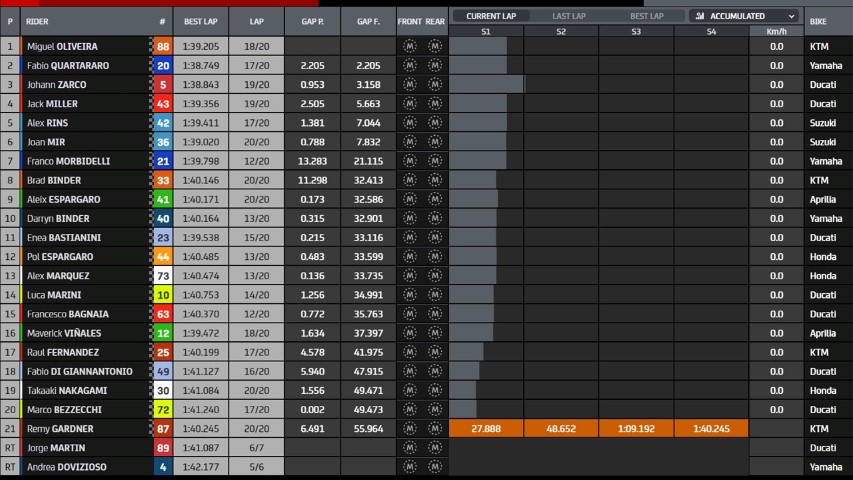Click Brad Binder's front tyre icon
Screen dimensions: 853x480
tap(409, 180)
